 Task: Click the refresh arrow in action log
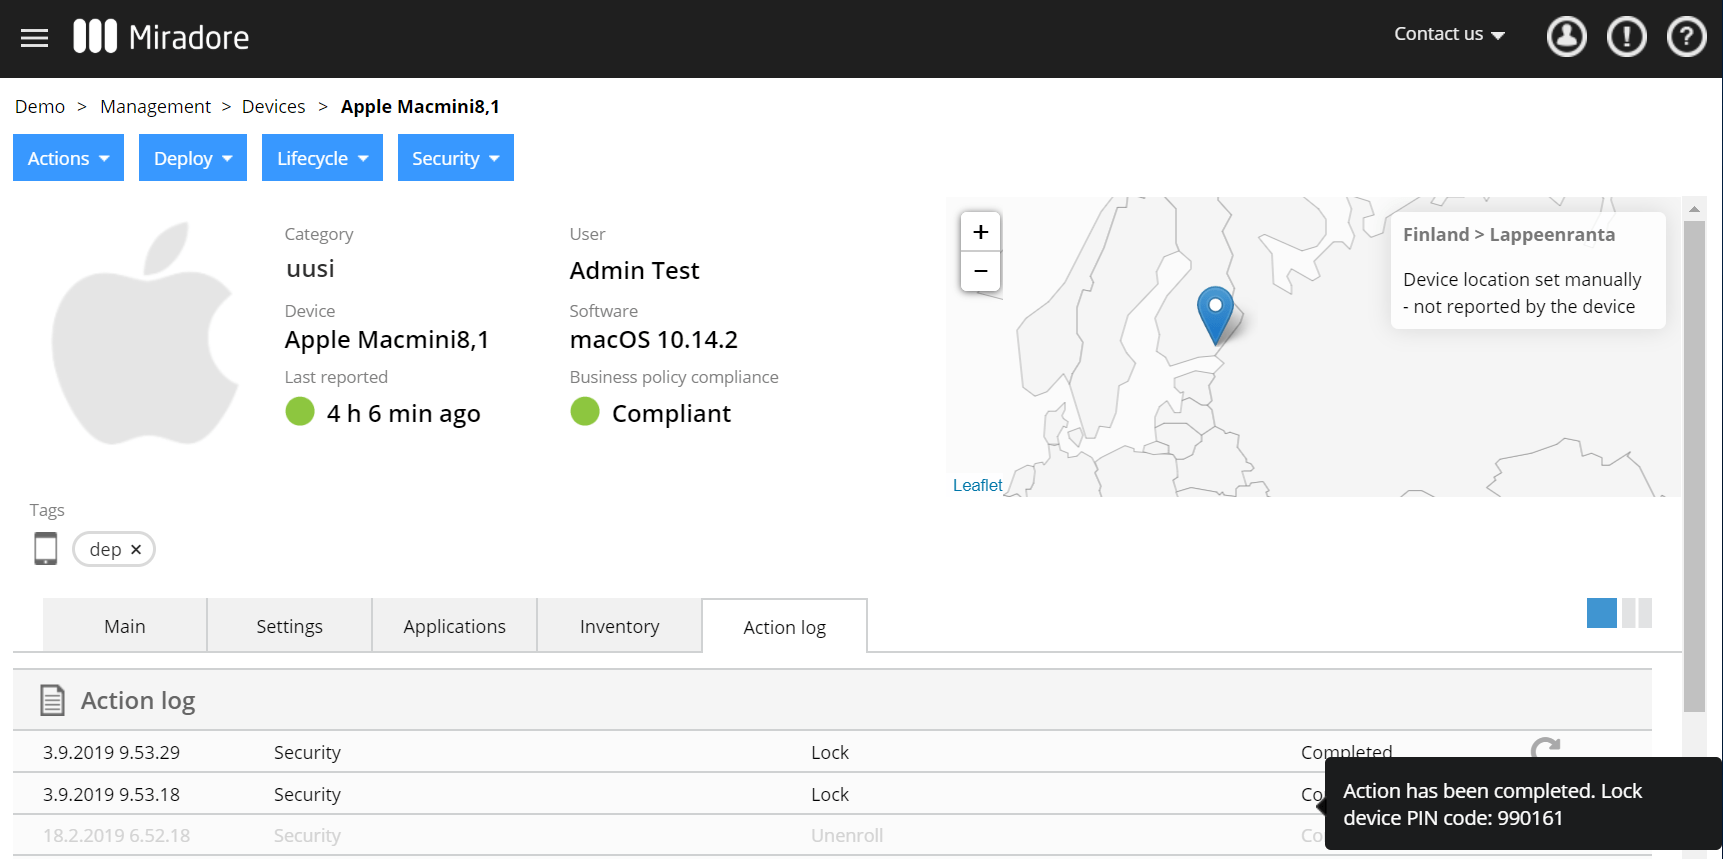tap(1545, 748)
